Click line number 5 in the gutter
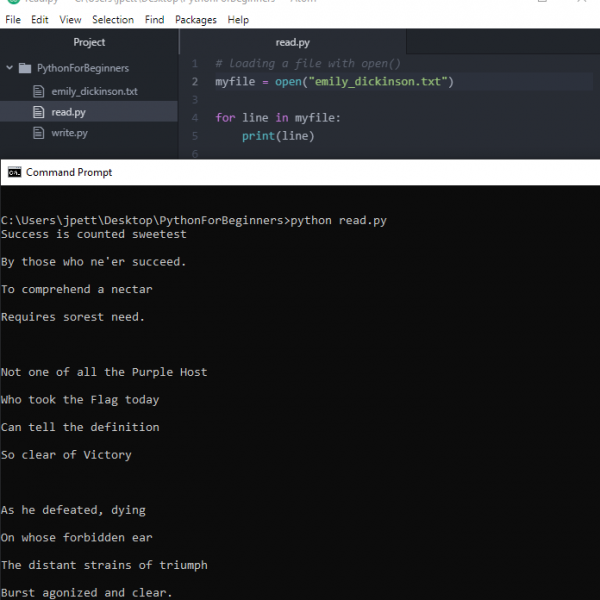This screenshot has height=600, width=600. click(195, 136)
